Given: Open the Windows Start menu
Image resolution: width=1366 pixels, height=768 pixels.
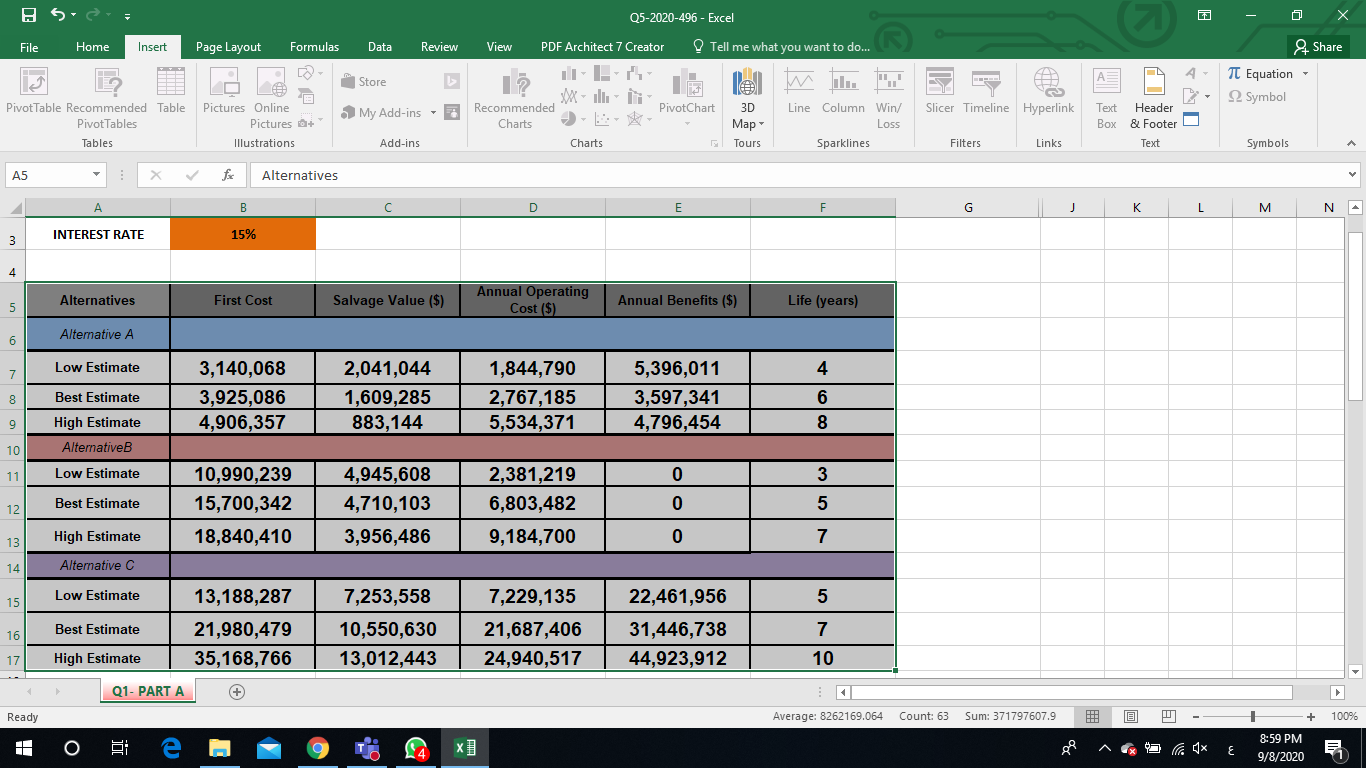Looking at the screenshot, I should [24, 748].
